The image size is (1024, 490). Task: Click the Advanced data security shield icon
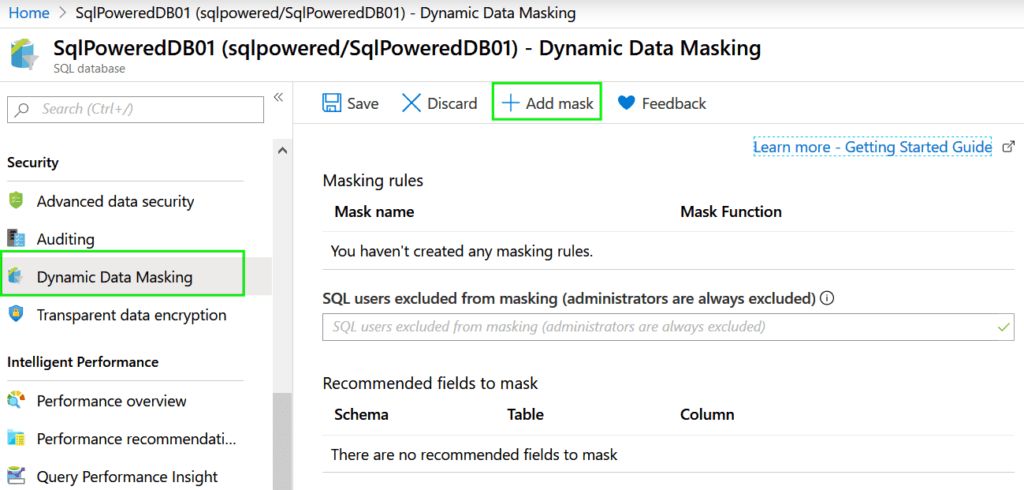[16, 201]
